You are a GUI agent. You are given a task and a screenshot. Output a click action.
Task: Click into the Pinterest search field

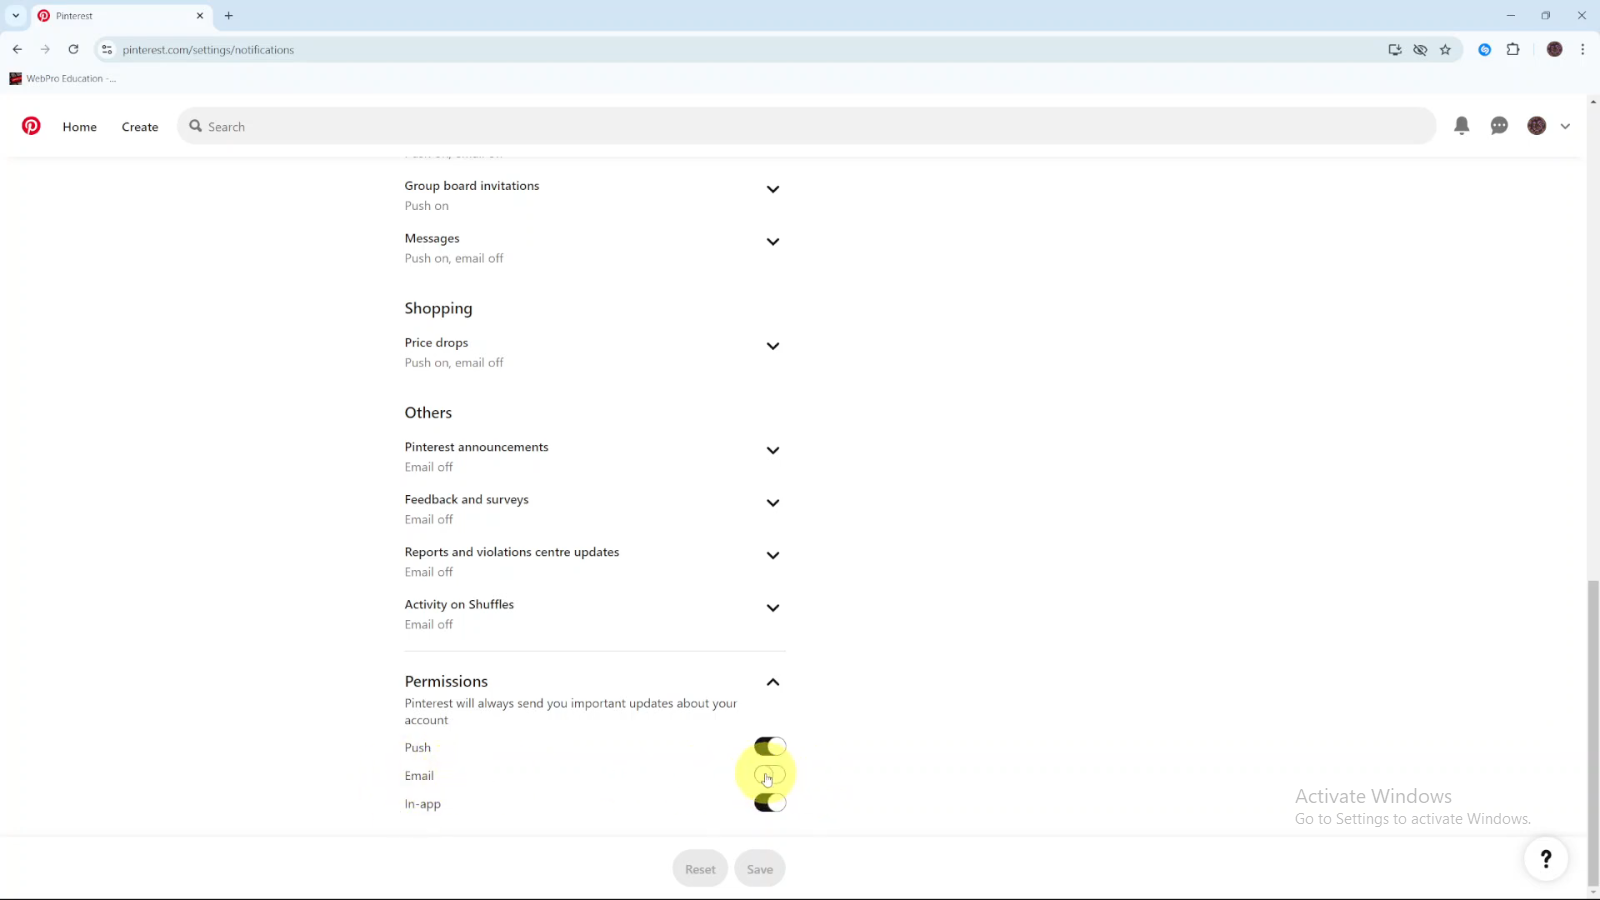pos(800,127)
